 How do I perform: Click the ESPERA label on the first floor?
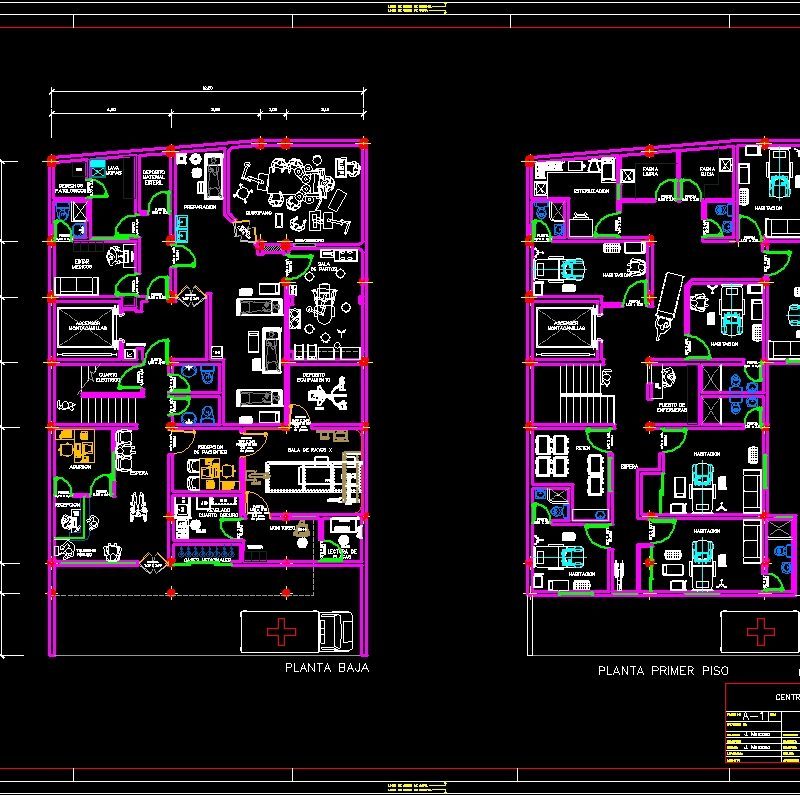(x=628, y=464)
